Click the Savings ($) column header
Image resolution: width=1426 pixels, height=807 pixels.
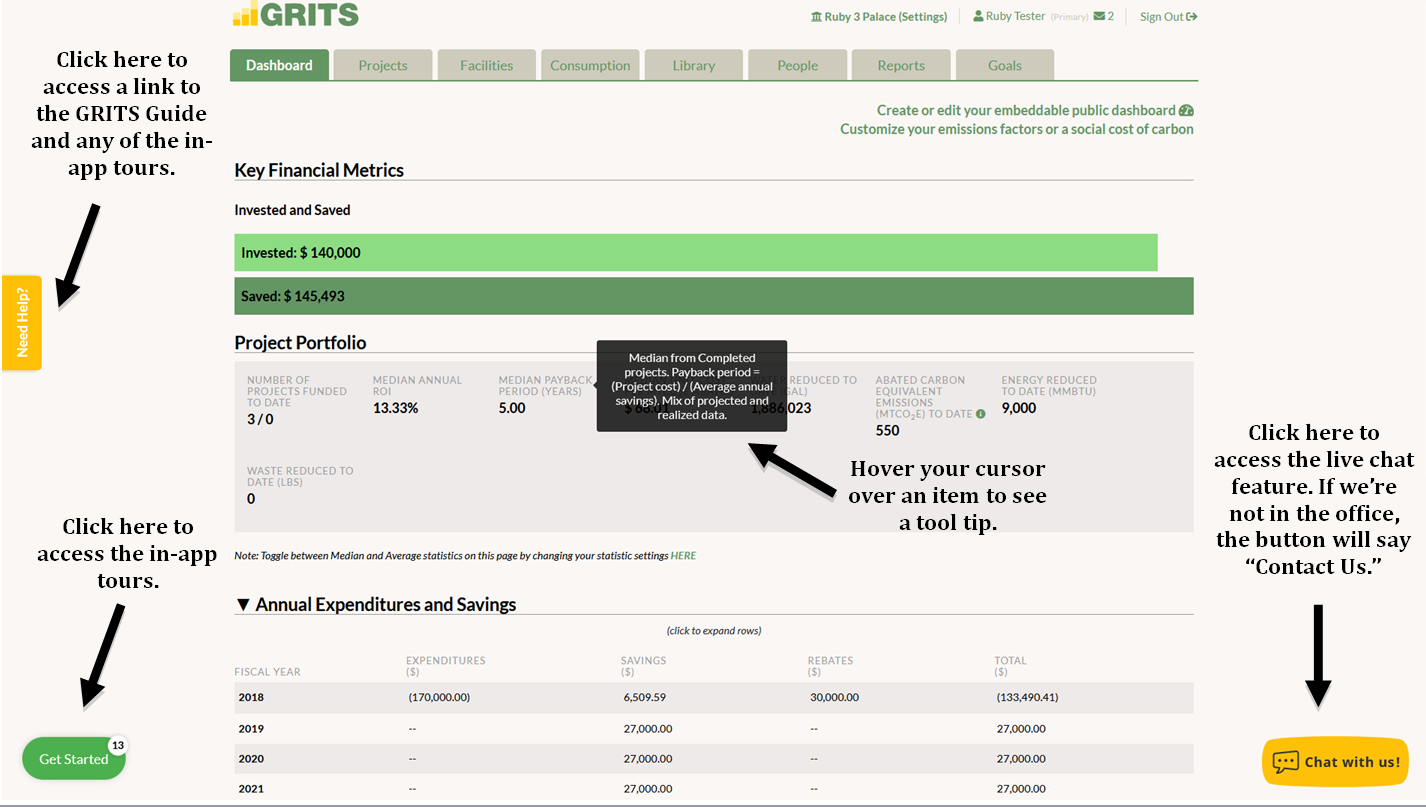coord(644,666)
